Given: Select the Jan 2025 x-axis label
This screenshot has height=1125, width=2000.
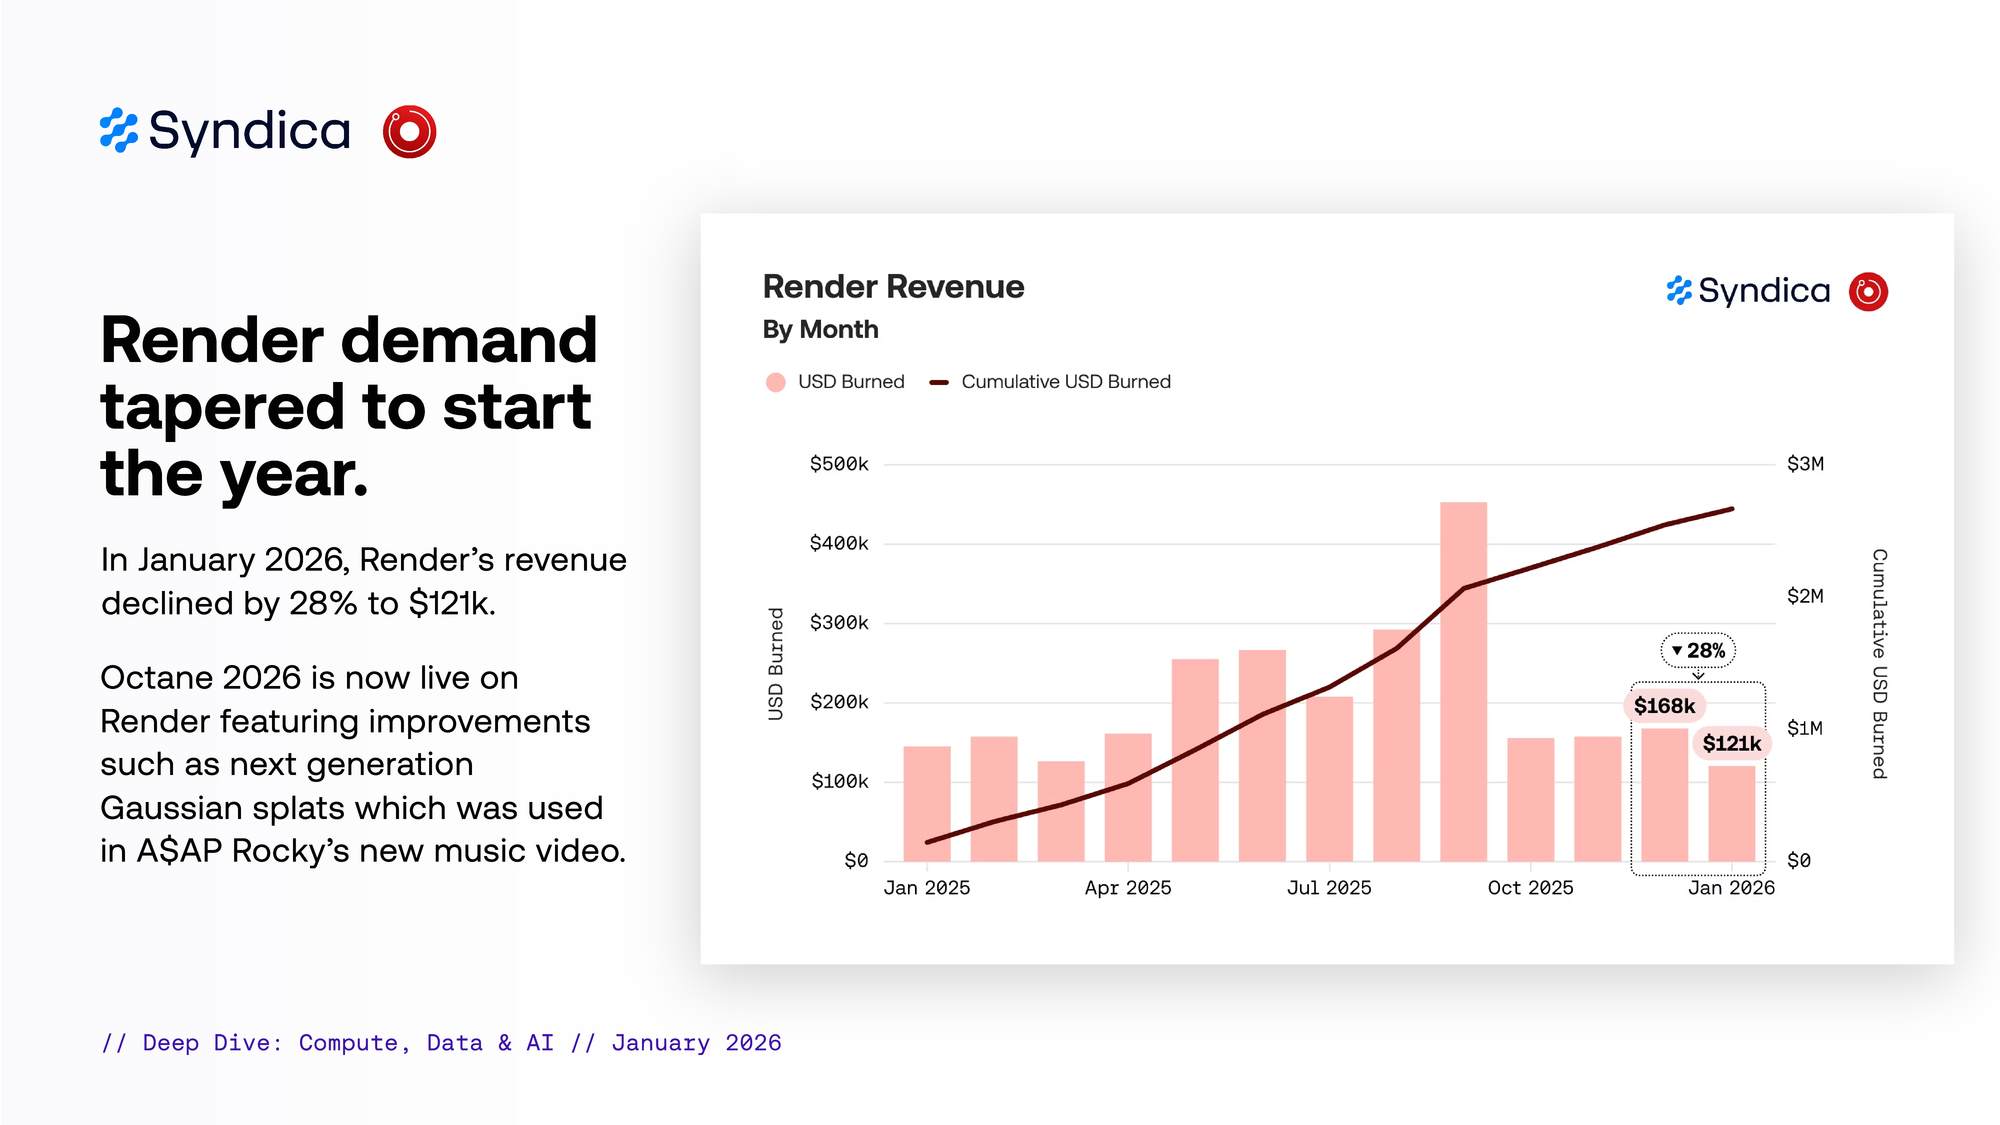Looking at the screenshot, I should pos(927,888).
